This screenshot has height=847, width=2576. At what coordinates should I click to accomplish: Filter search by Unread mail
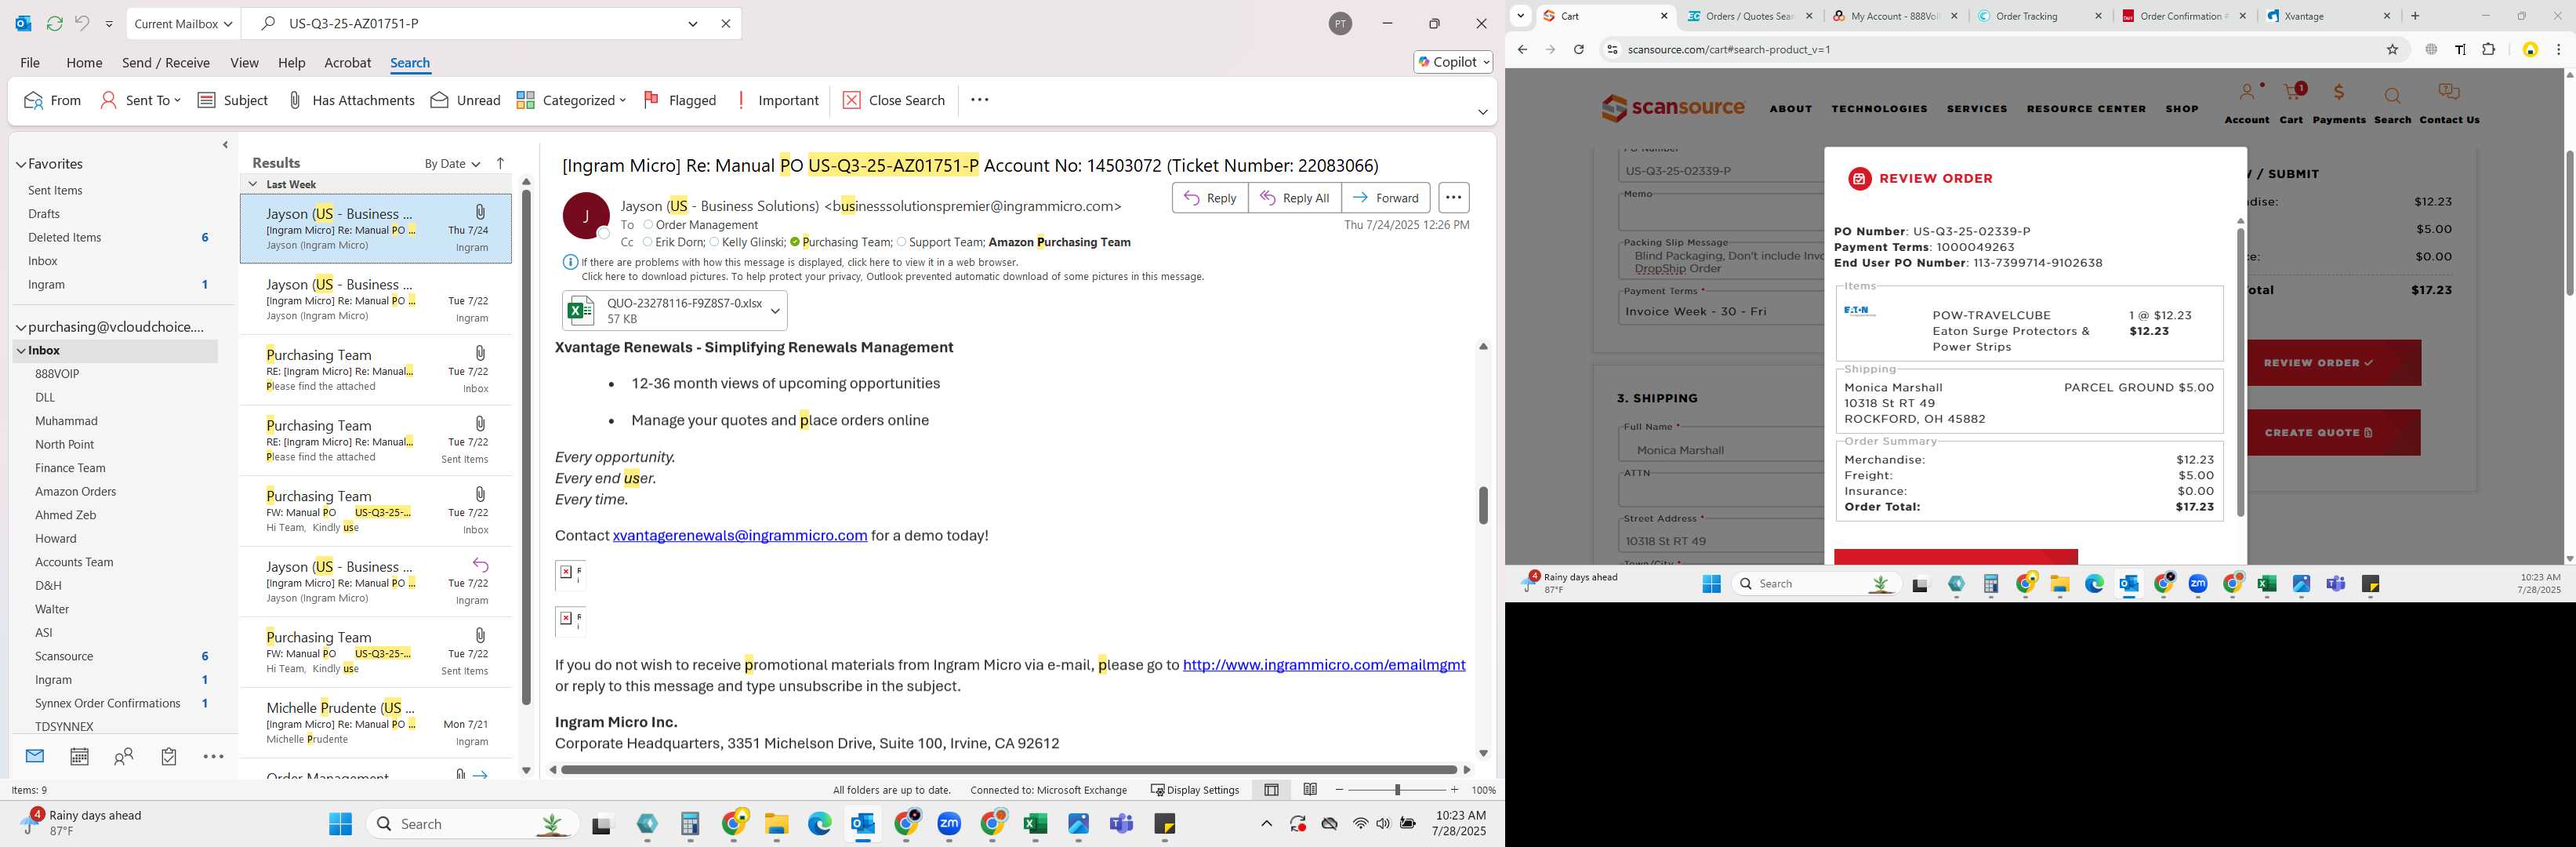(x=465, y=100)
